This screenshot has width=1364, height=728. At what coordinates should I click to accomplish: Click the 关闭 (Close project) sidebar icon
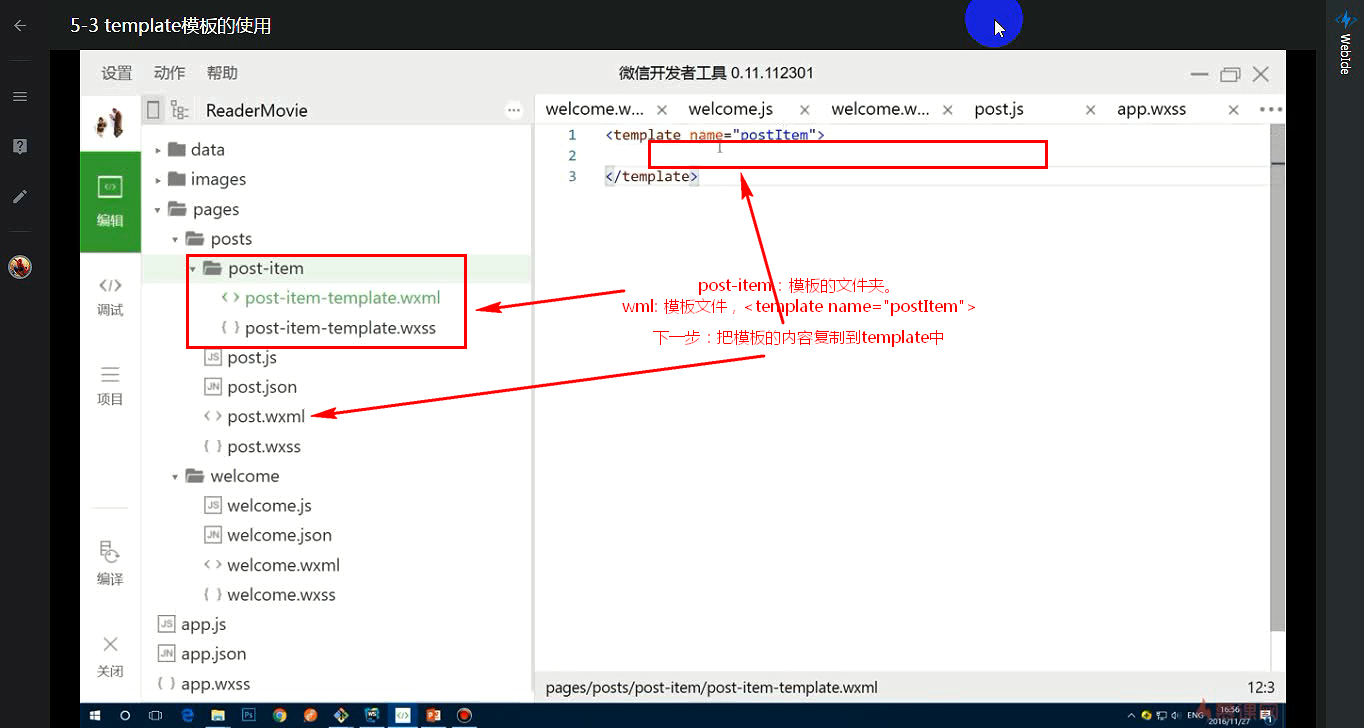(110, 656)
